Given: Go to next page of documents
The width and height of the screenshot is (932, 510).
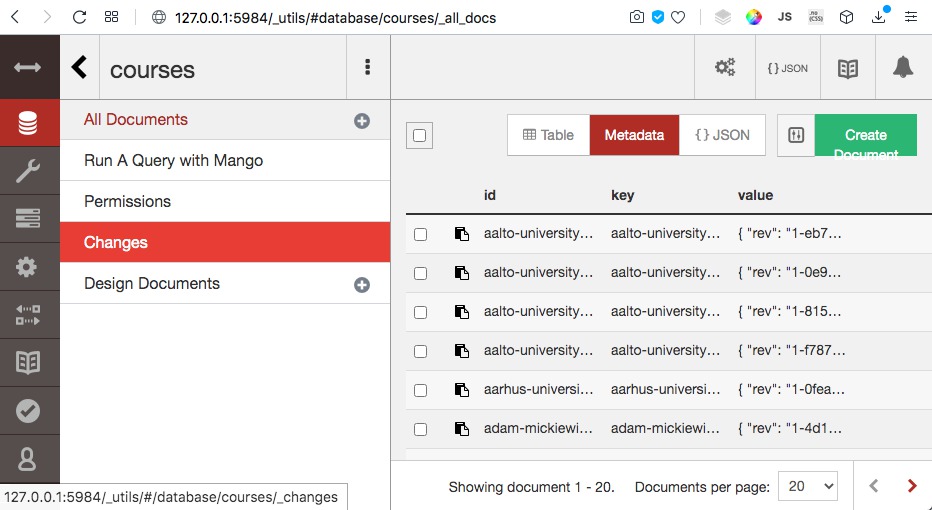Looking at the screenshot, I should pyautogui.click(x=912, y=486).
